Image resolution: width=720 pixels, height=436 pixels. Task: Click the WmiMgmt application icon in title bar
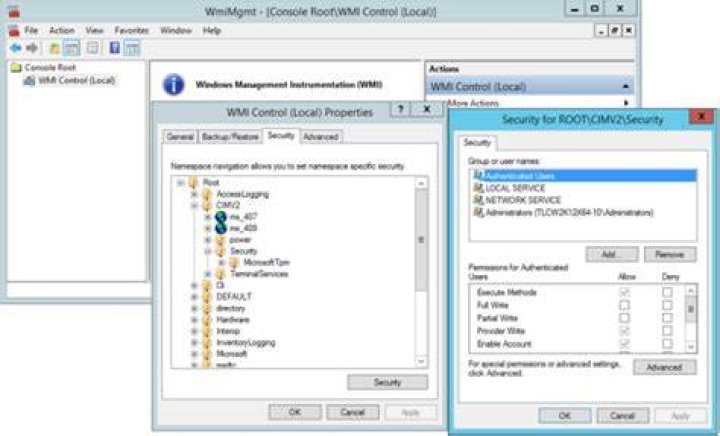(x=14, y=11)
